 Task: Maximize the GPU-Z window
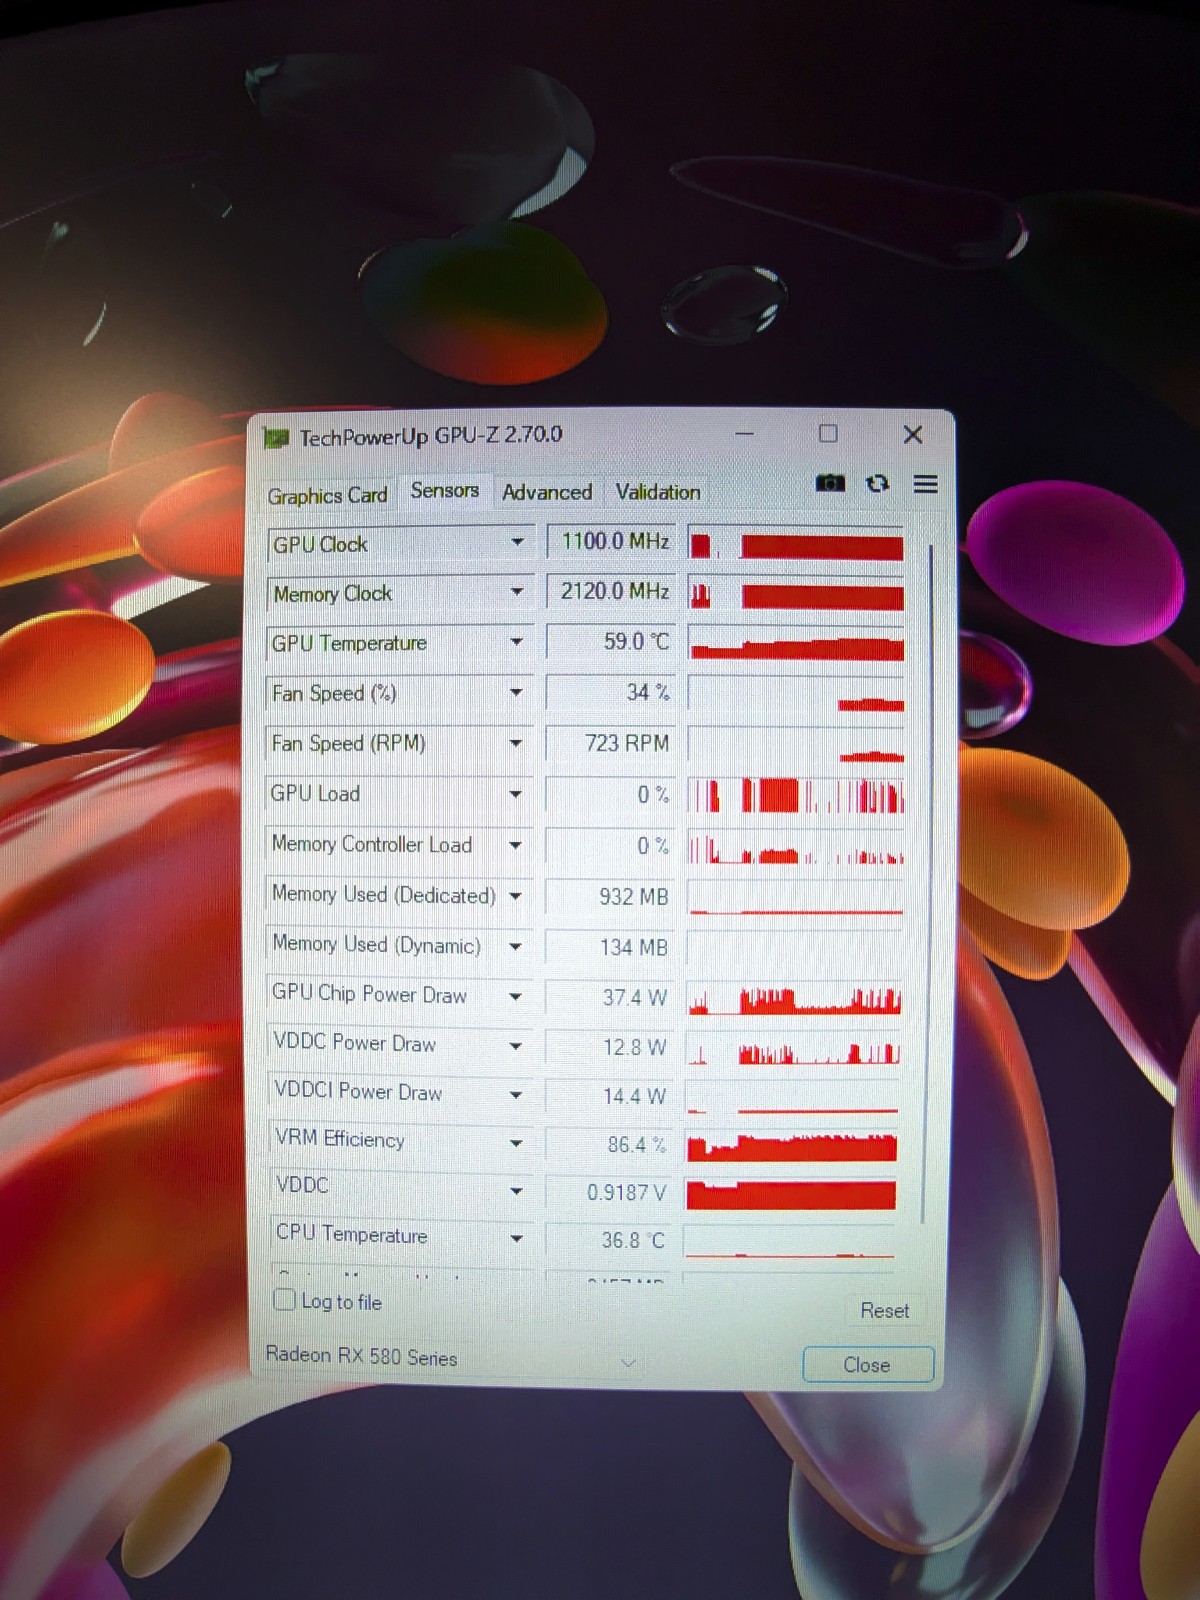click(828, 433)
